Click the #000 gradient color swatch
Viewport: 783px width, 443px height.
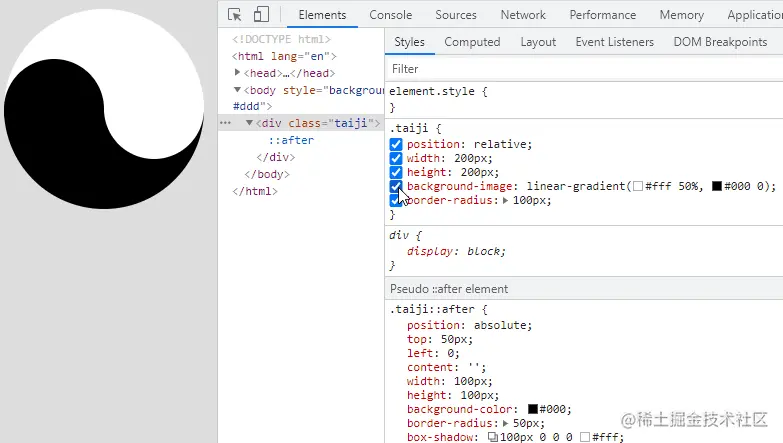coord(717,186)
